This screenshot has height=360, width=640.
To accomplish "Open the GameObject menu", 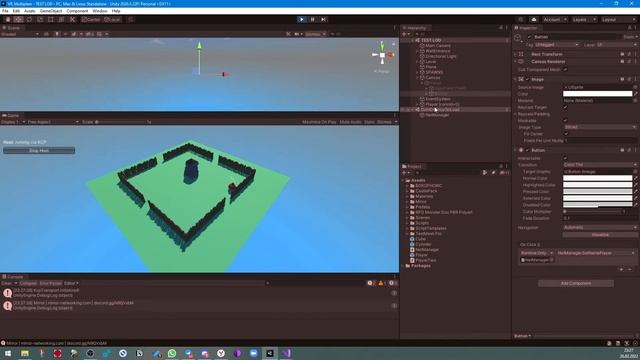I will point(51,11).
